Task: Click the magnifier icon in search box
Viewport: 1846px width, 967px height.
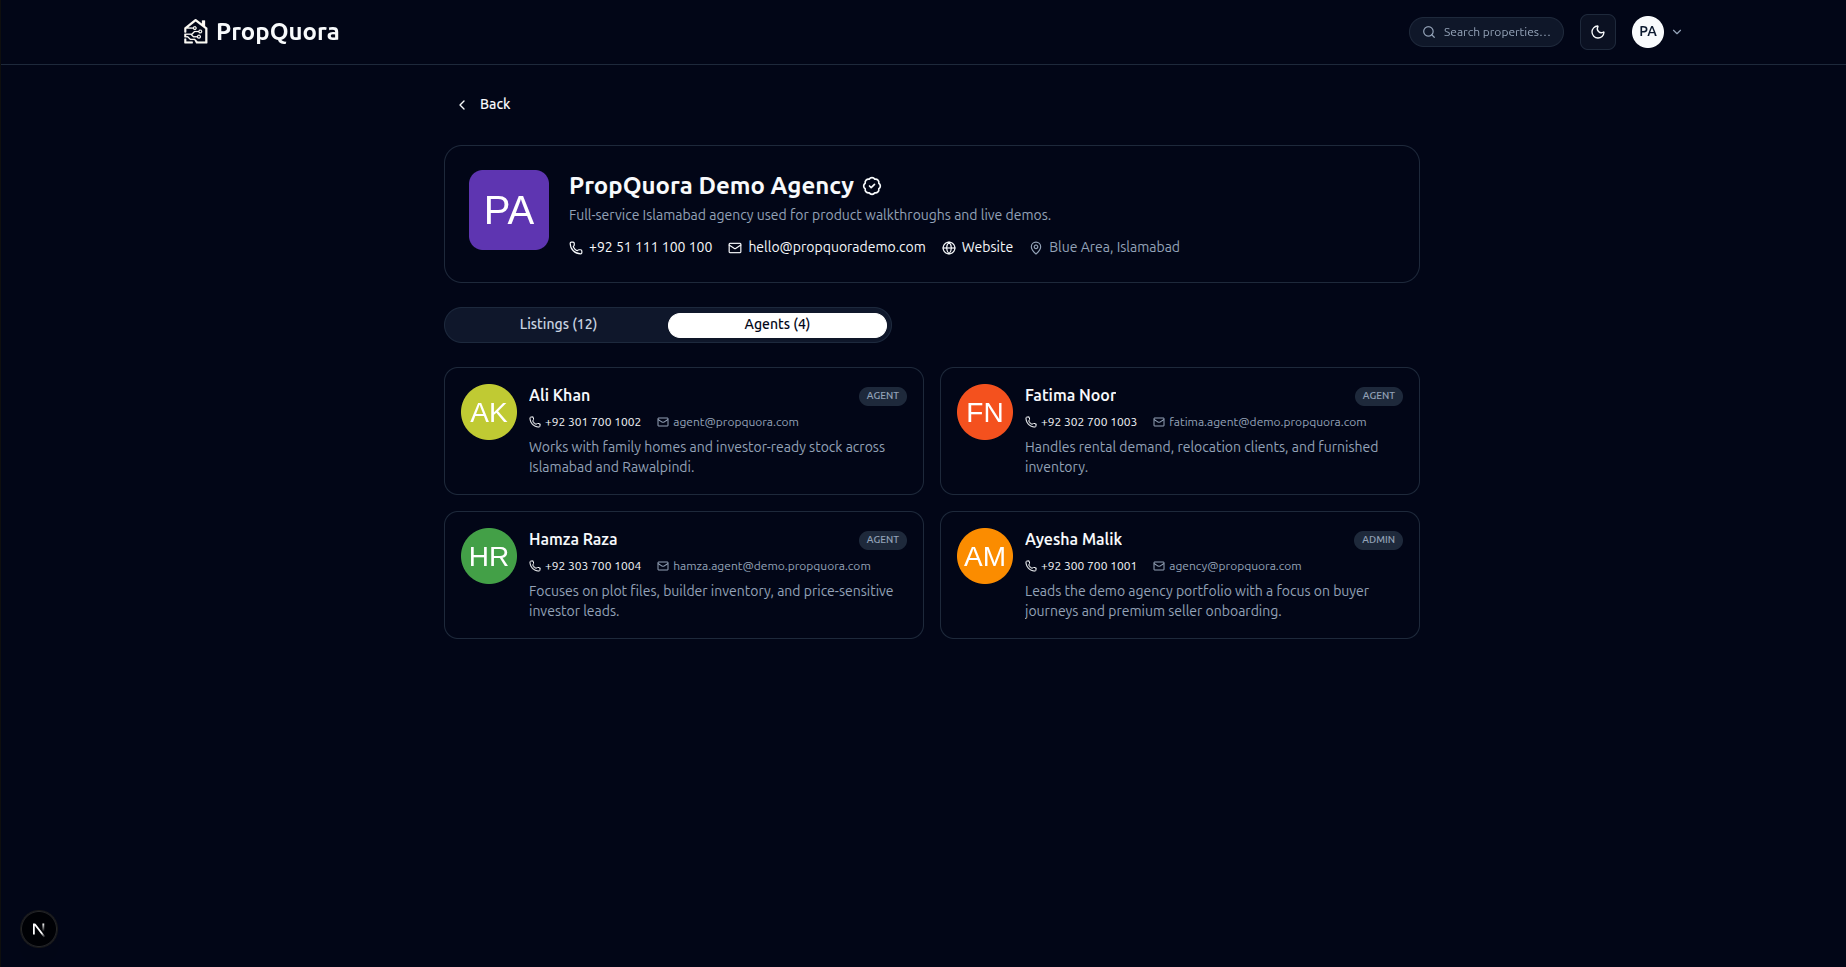Action: point(1429,32)
